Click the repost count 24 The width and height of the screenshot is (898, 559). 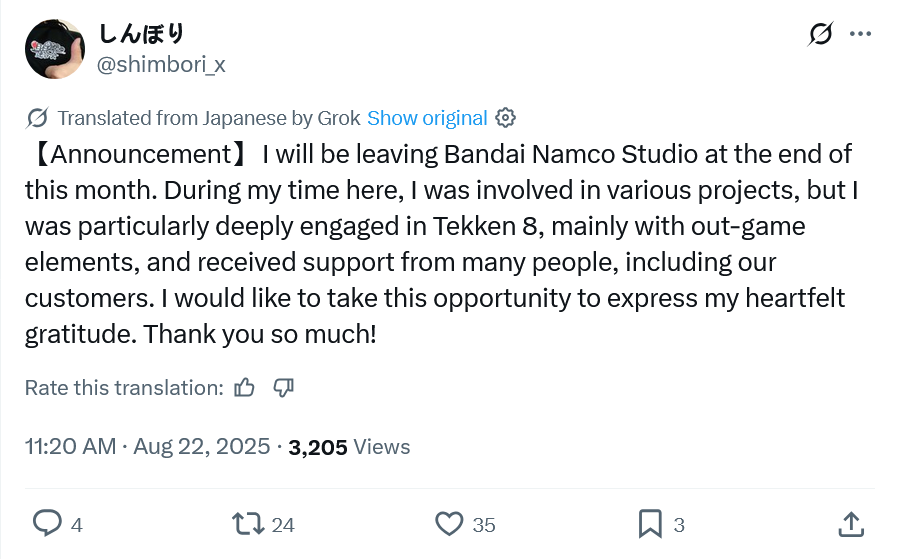tap(283, 524)
